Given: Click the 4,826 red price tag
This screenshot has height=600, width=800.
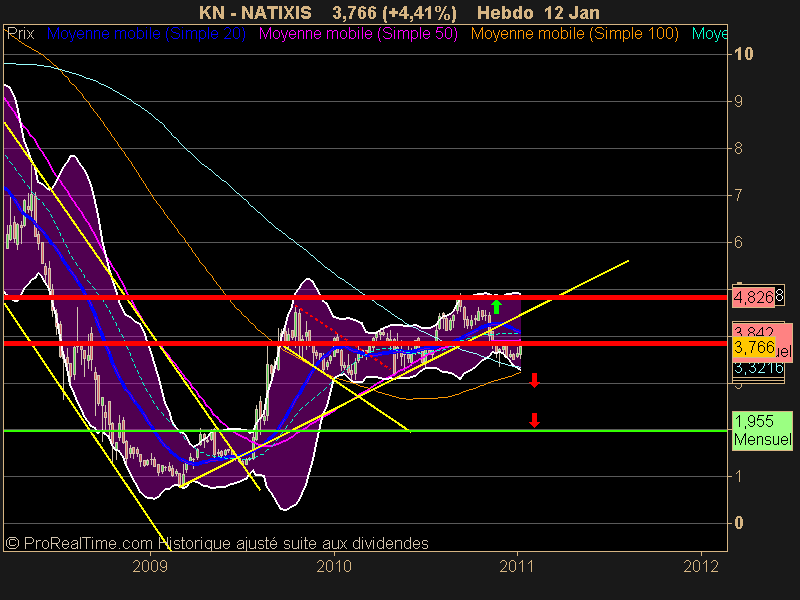Looking at the screenshot, I should coord(754,296).
